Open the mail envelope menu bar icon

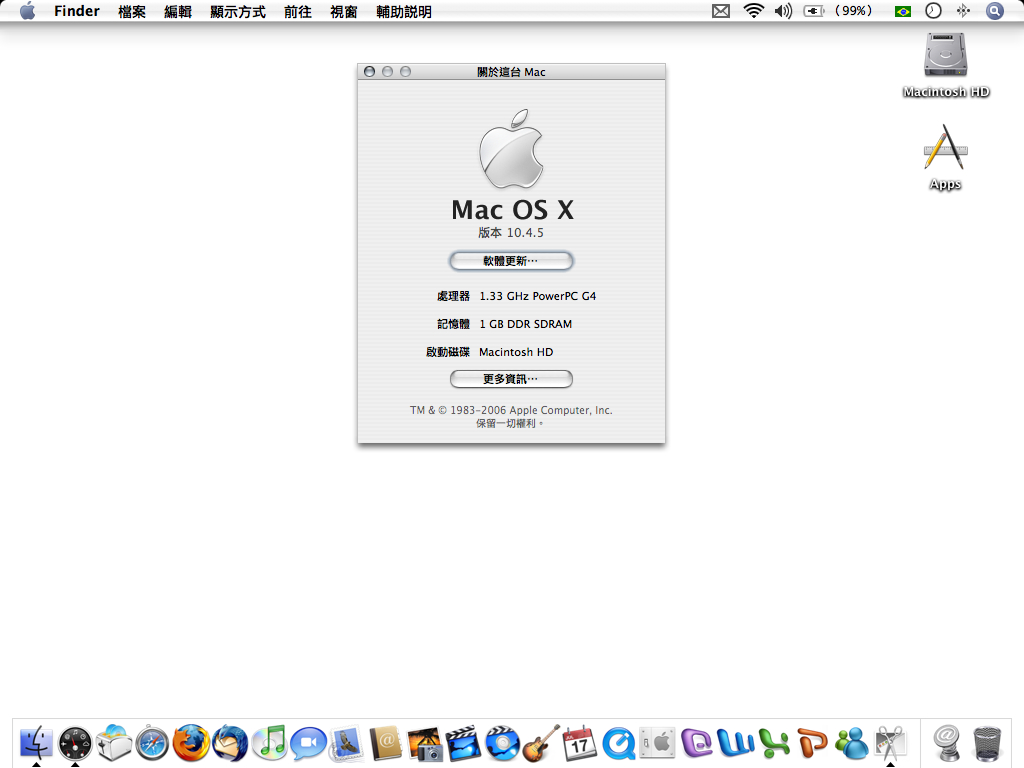coord(721,11)
